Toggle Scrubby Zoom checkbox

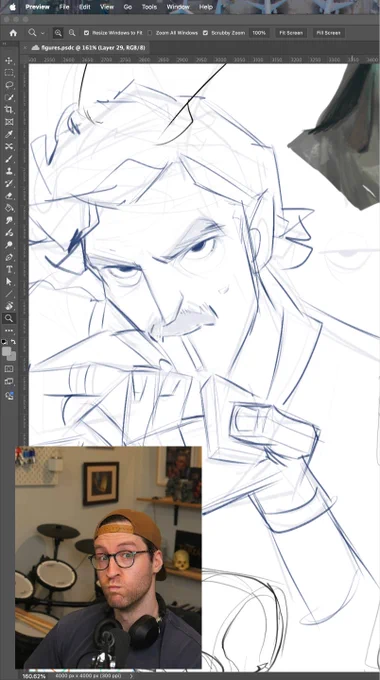click(x=205, y=33)
